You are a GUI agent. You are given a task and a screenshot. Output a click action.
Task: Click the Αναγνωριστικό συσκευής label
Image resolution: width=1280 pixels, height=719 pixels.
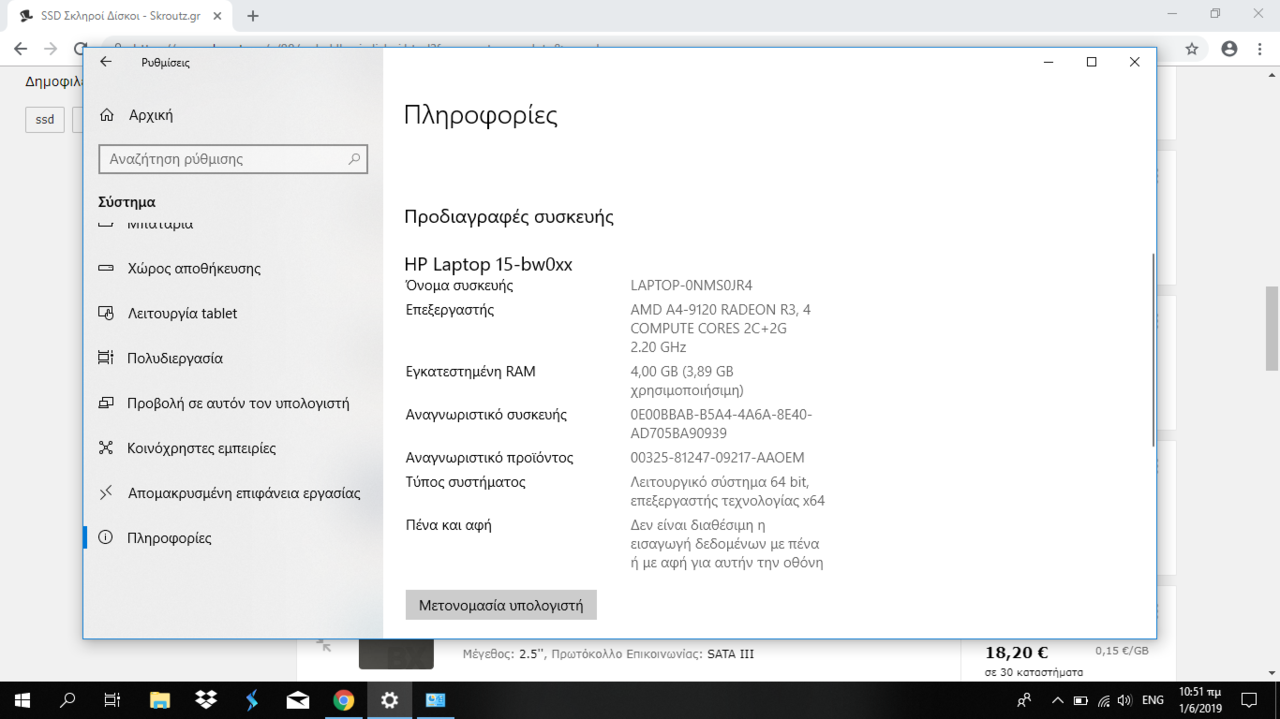[486, 415]
